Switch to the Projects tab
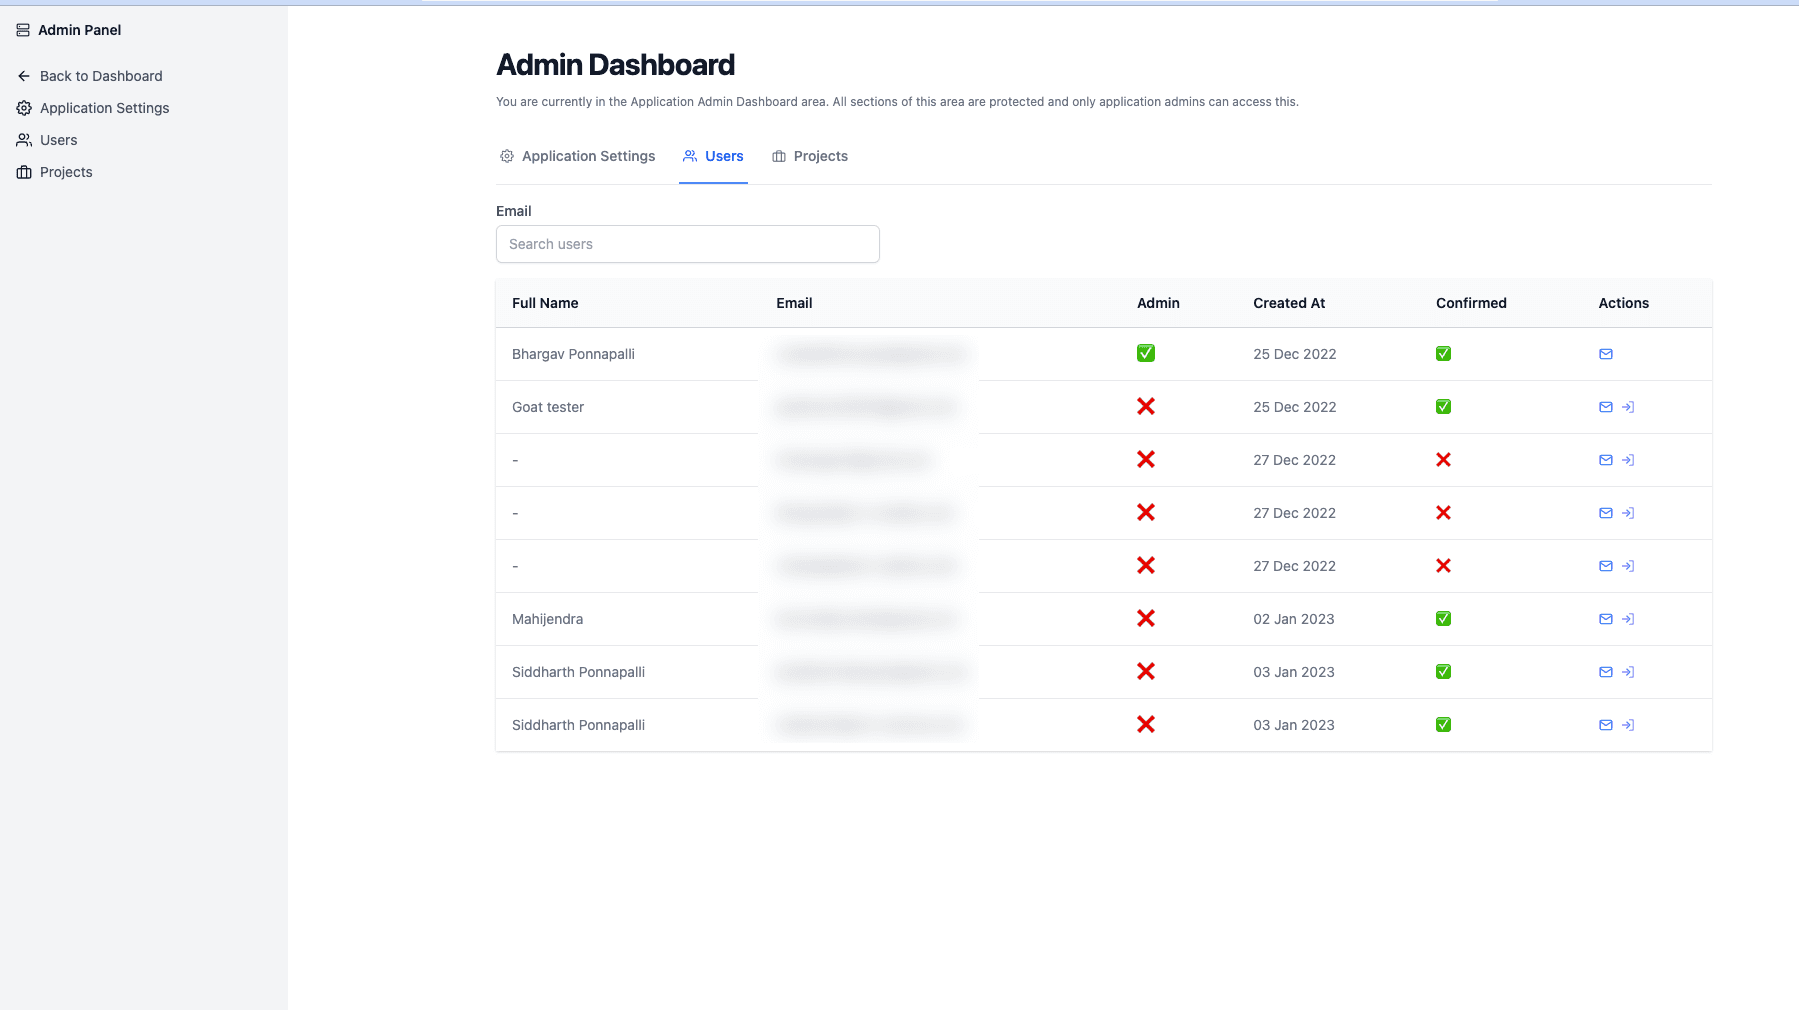Viewport: 1799px width, 1010px height. coord(810,156)
